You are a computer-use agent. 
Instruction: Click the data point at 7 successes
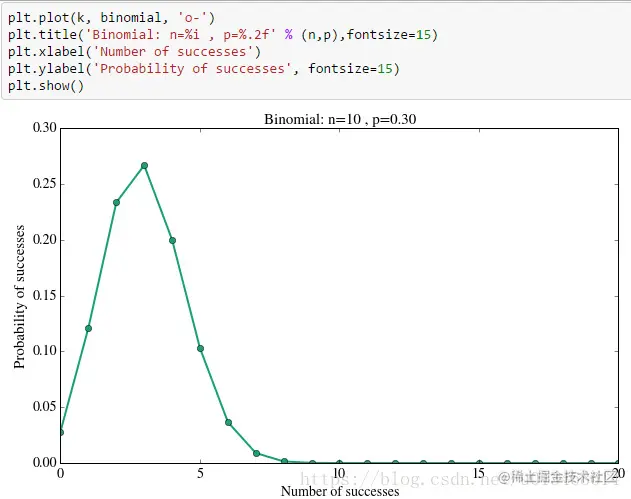[256, 454]
